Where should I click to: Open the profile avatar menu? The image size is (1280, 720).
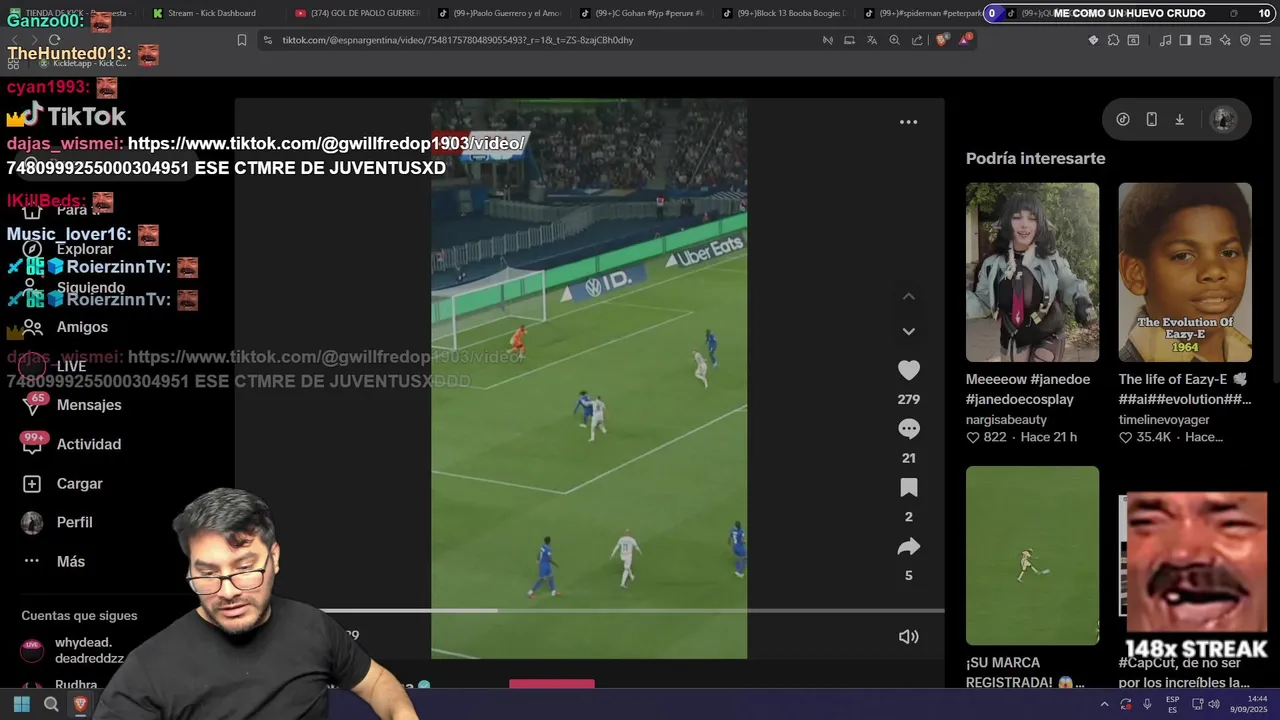[x=1223, y=119]
